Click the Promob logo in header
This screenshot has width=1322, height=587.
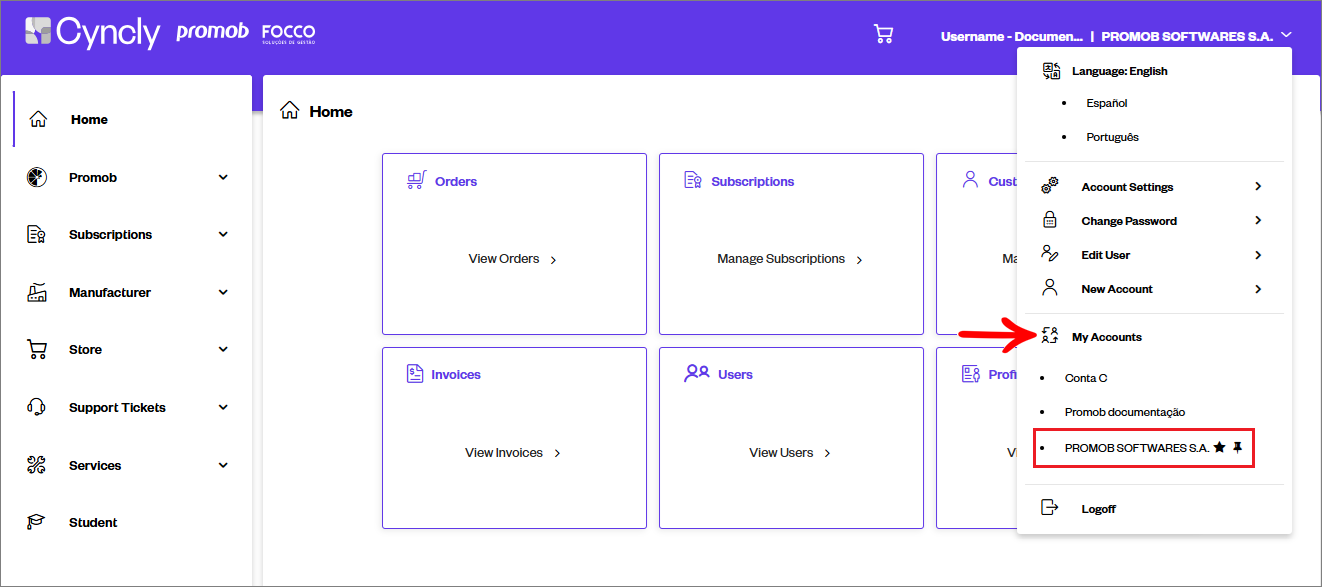[x=212, y=32]
